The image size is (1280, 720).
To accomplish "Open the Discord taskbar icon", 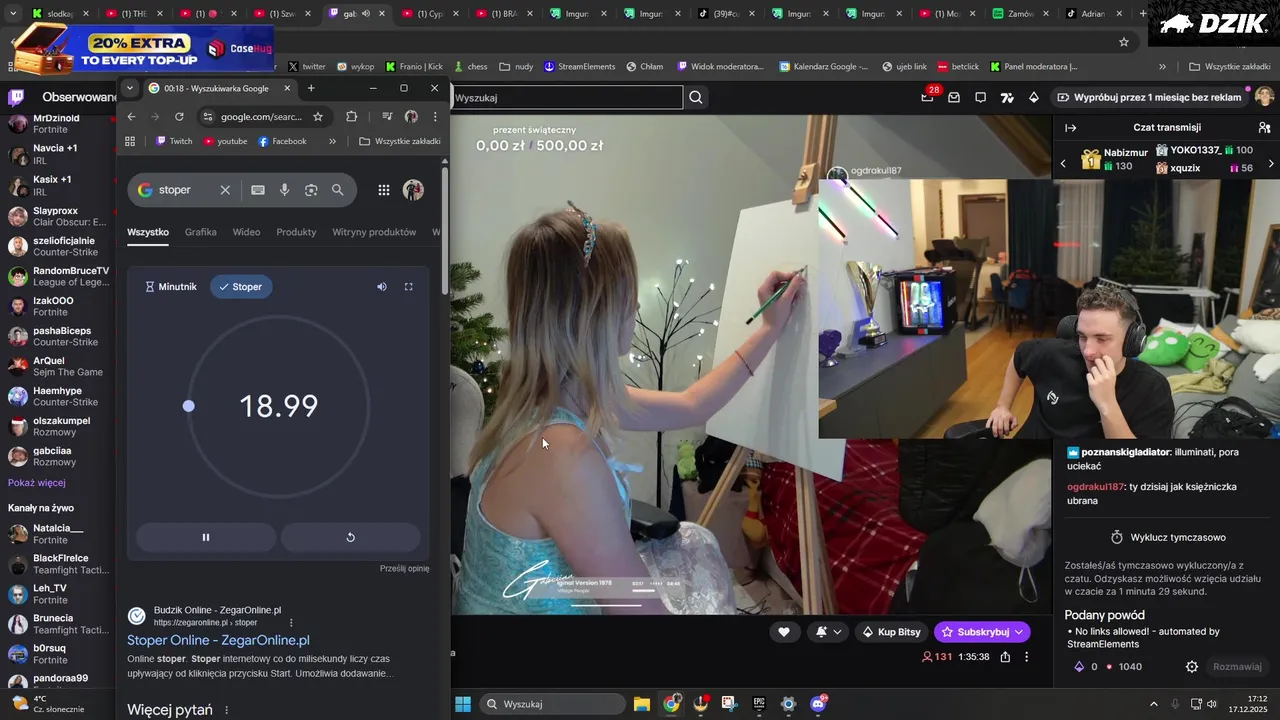I will pyautogui.click(x=819, y=704).
